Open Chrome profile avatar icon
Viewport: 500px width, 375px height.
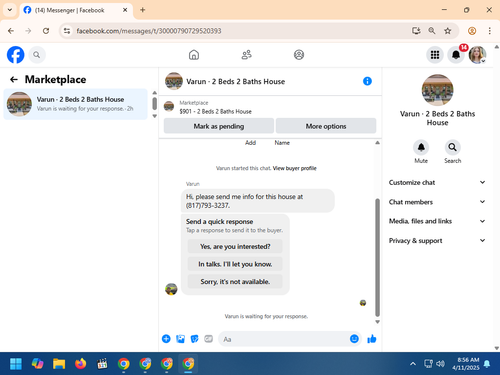472,31
